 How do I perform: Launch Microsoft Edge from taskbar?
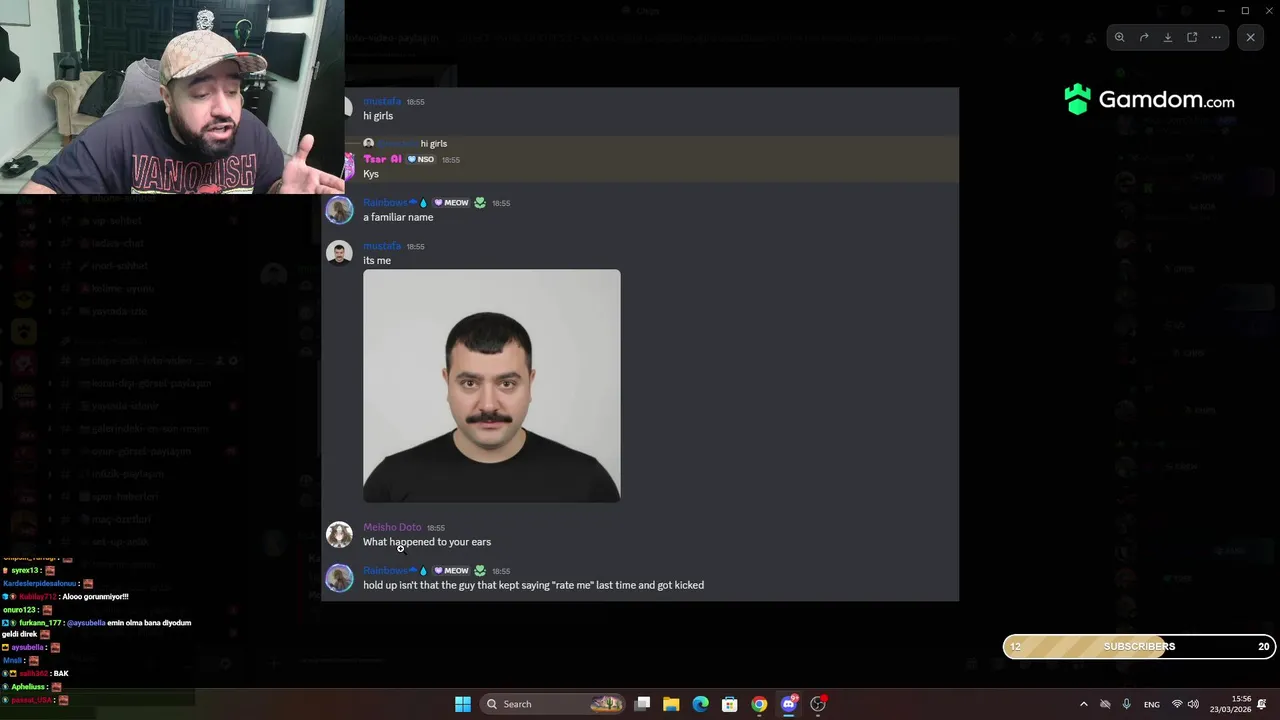point(700,704)
